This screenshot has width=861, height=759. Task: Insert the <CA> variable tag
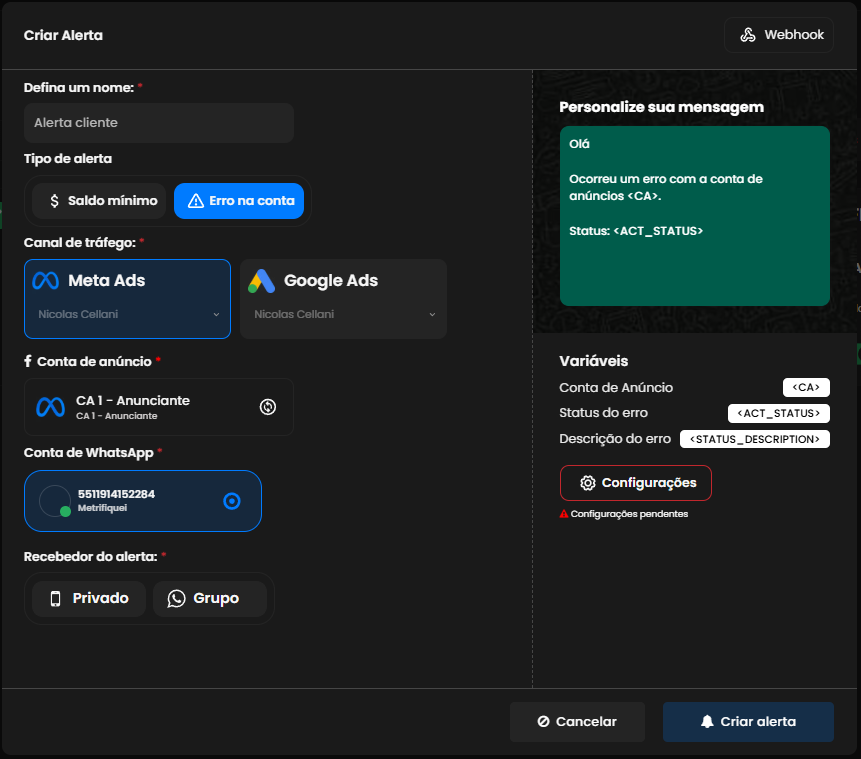806,388
